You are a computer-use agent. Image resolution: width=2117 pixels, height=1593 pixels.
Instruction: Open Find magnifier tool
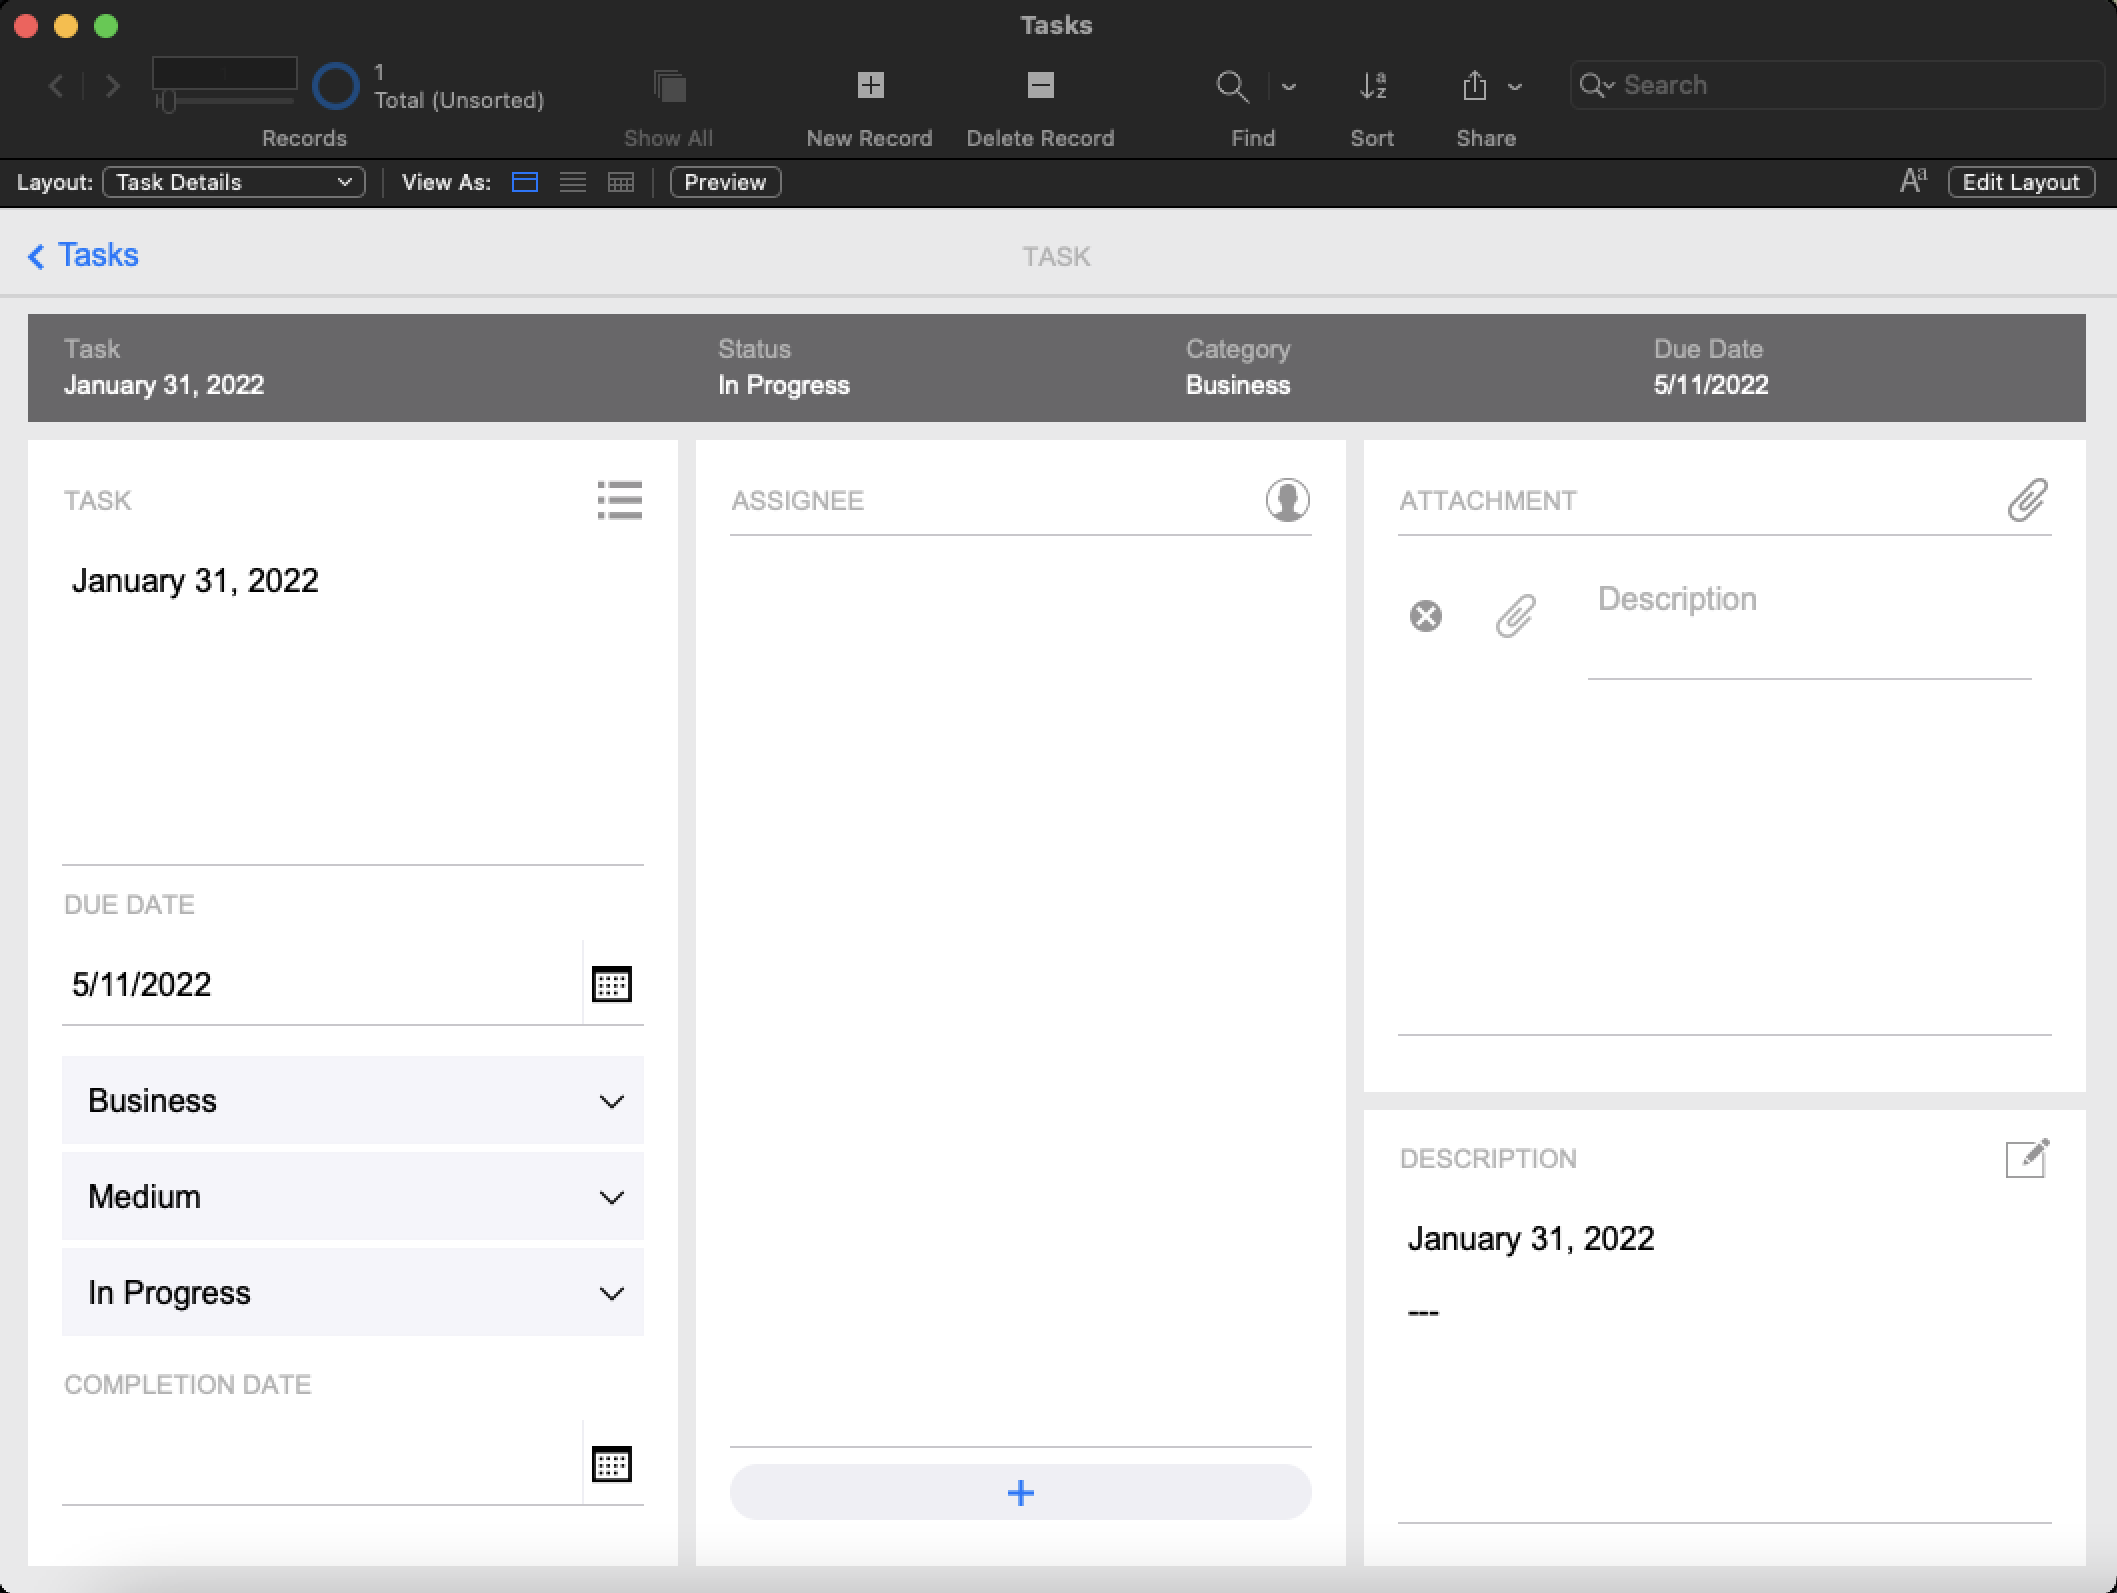point(1232,87)
